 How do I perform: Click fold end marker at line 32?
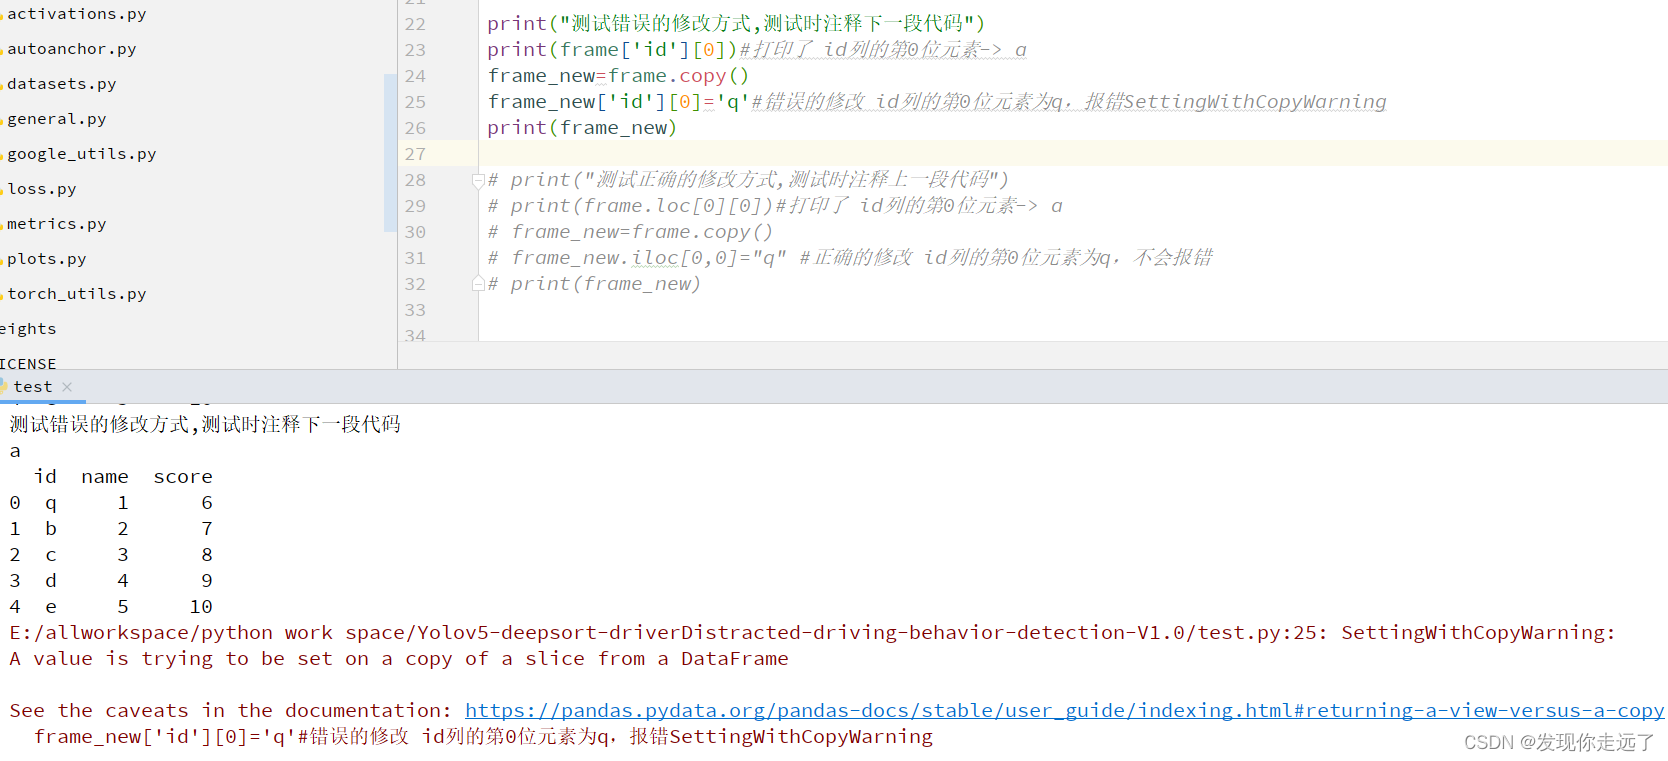point(478,284)
